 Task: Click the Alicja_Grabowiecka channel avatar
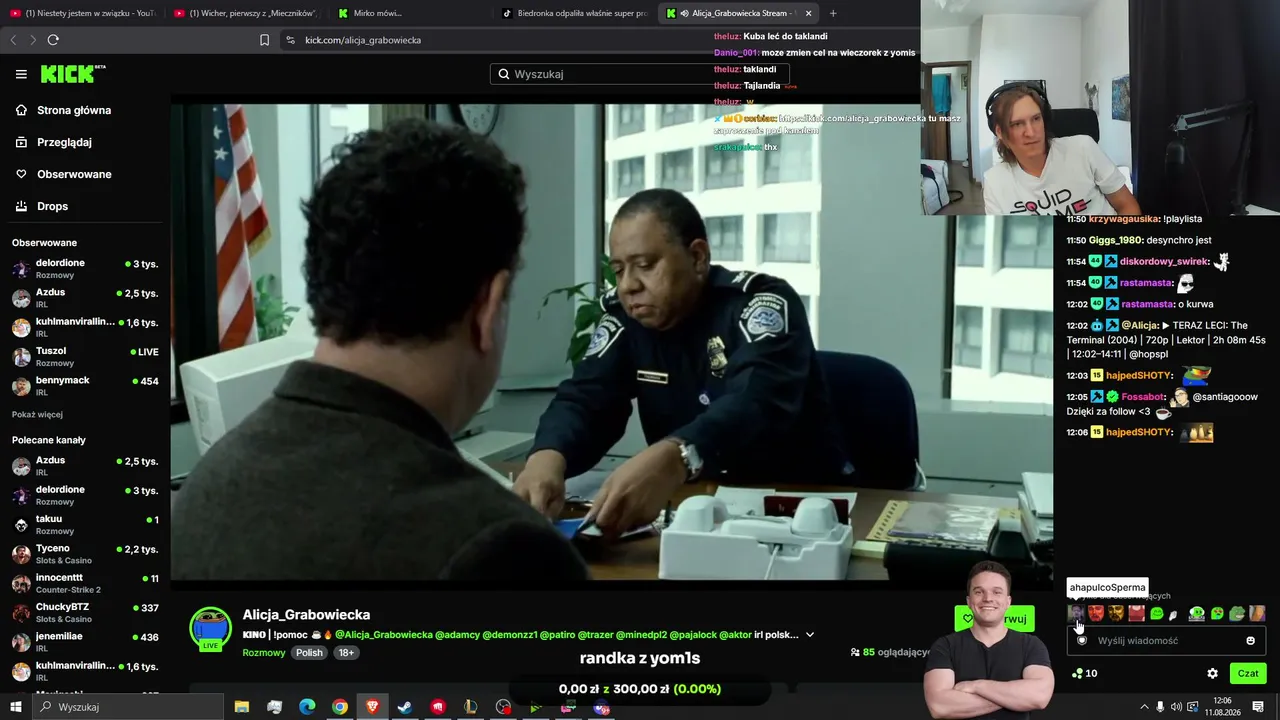(x=211, y=628)
